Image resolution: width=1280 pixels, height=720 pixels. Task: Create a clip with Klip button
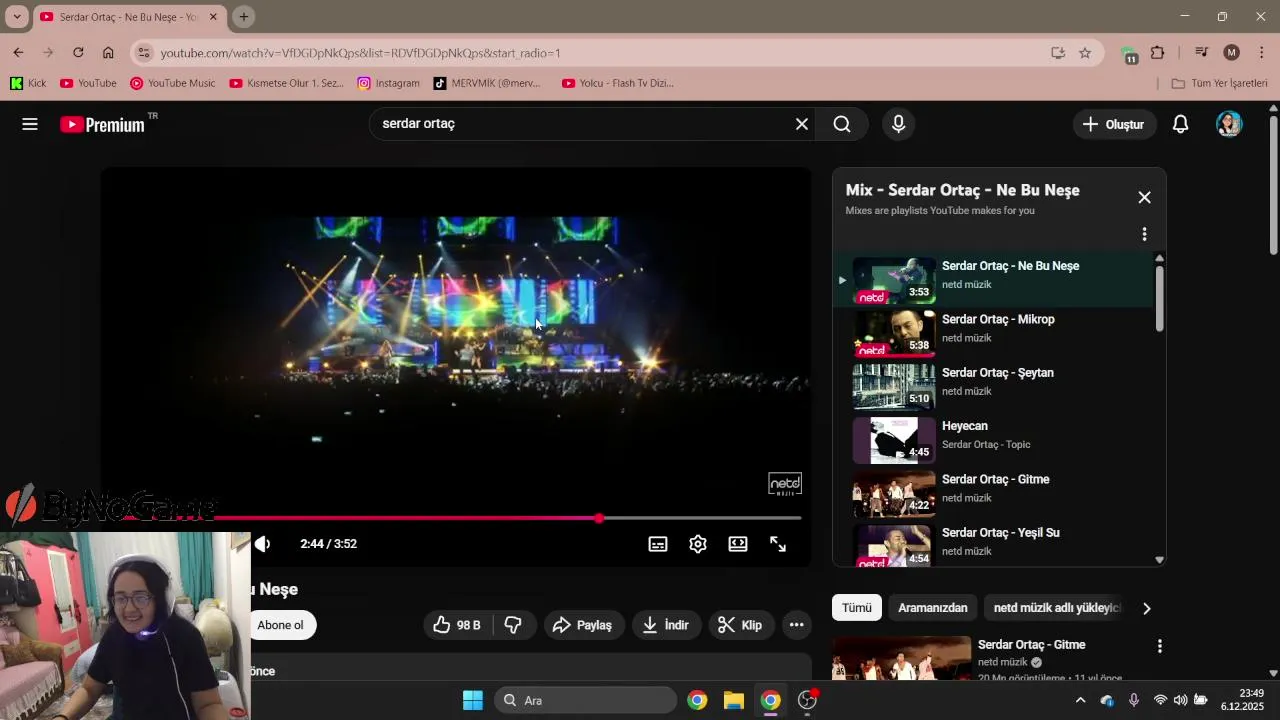point(741,625)
